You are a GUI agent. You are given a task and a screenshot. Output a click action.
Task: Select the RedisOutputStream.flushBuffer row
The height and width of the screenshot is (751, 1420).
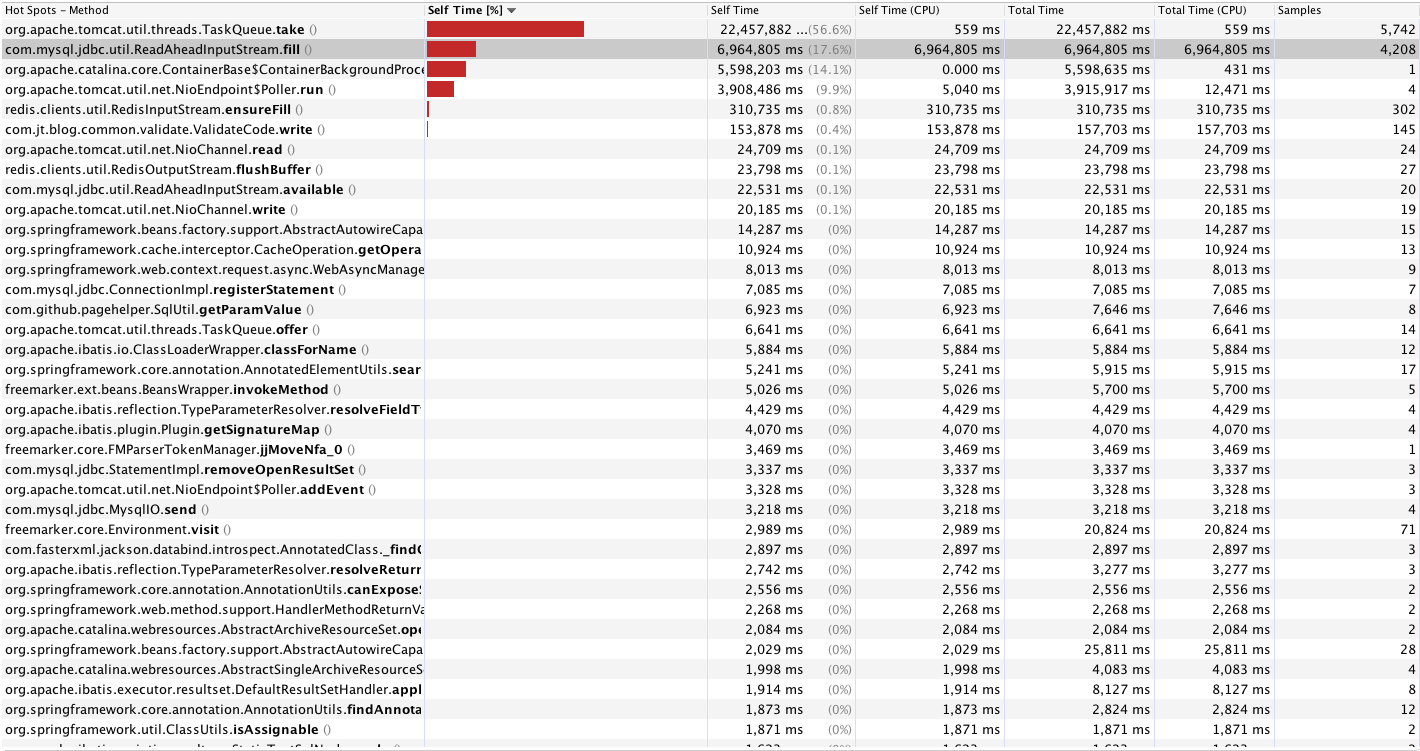tap(710, 170)
